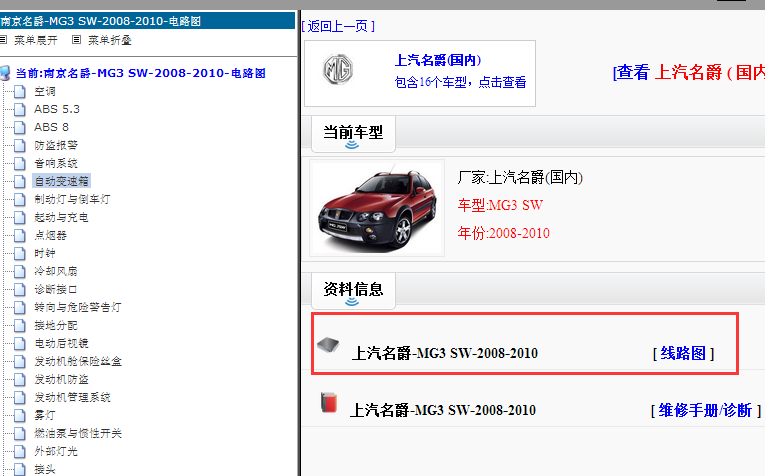The image size is (765, 476).
Task: Click the 菜单展开 expand-menu icon
Action: (x=2, y=40)
